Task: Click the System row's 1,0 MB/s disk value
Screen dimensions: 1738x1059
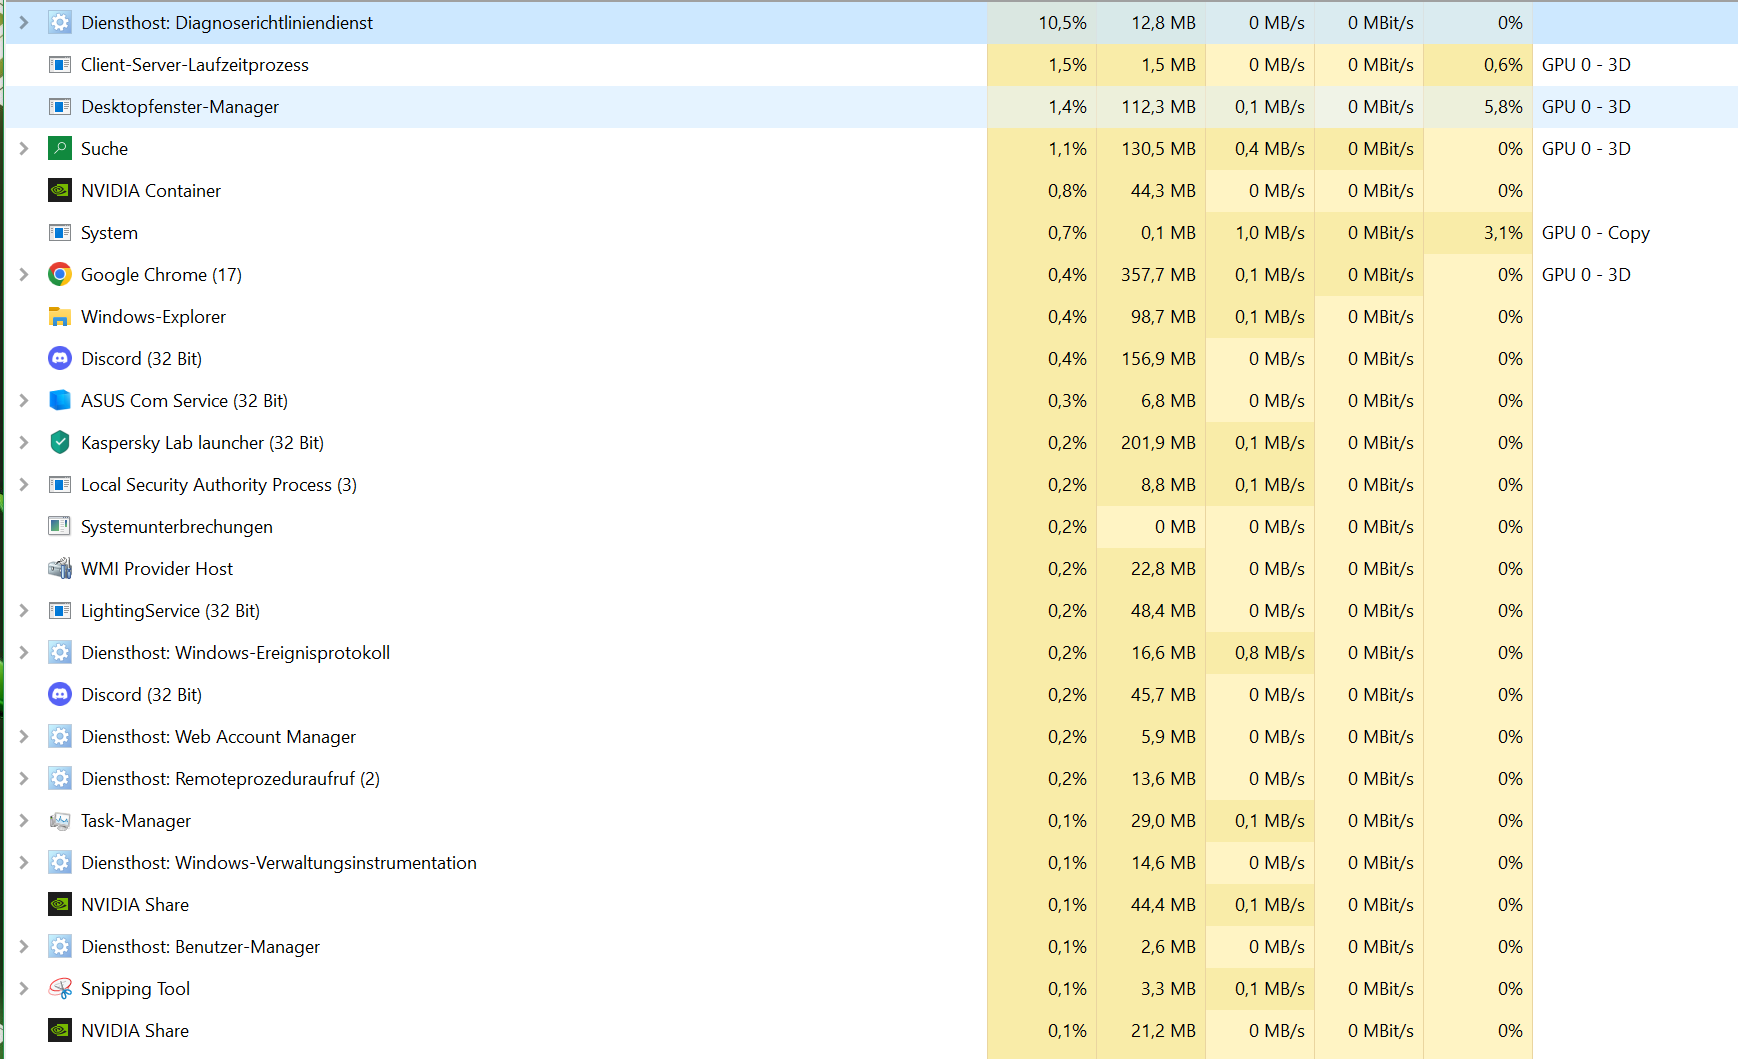Action: (x=1270, y=233)
